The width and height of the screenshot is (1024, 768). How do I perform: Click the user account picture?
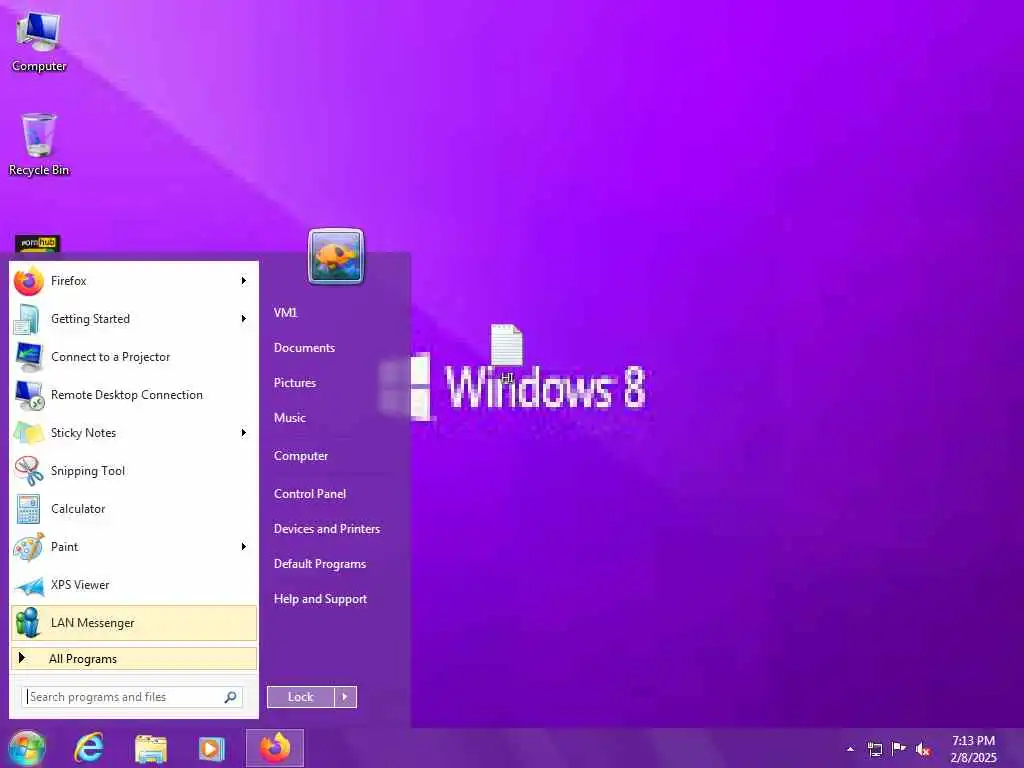pyautogui.click(x=336, y=256)
